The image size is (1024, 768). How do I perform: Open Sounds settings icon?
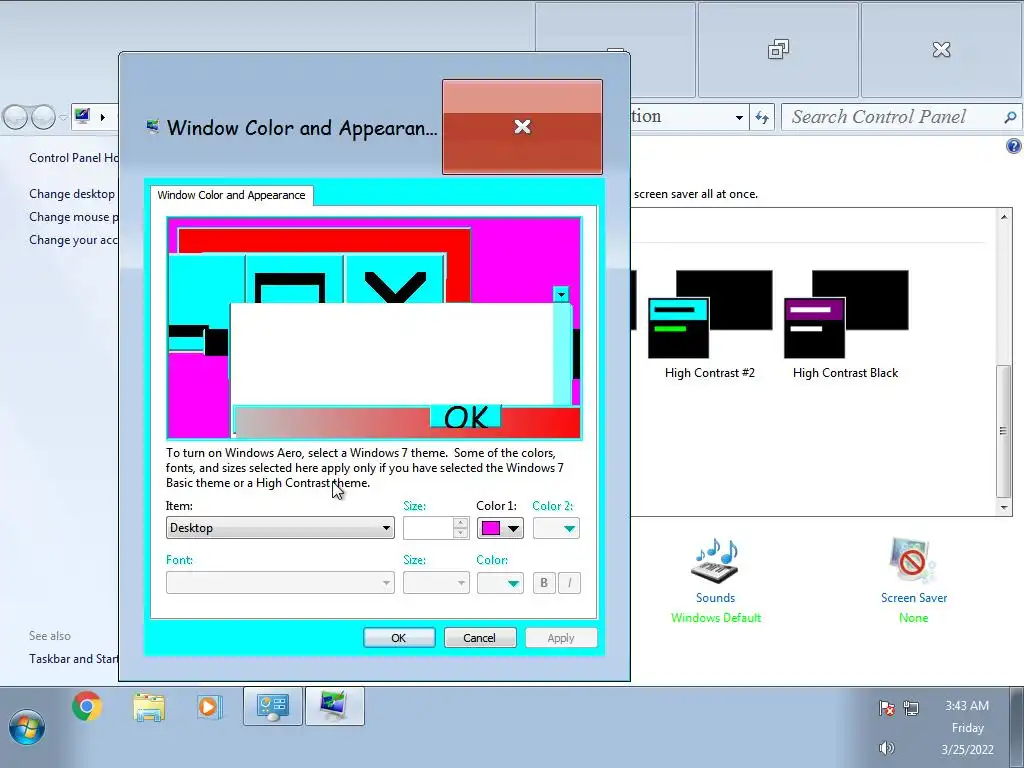(x=715, y=561)
